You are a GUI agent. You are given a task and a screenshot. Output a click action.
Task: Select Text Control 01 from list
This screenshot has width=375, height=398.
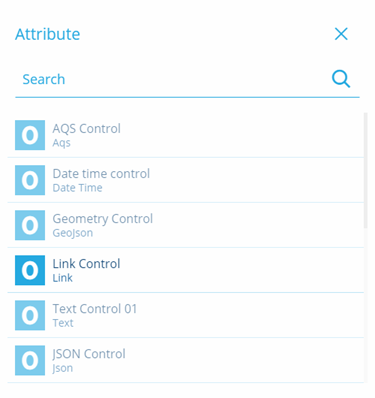186,315
